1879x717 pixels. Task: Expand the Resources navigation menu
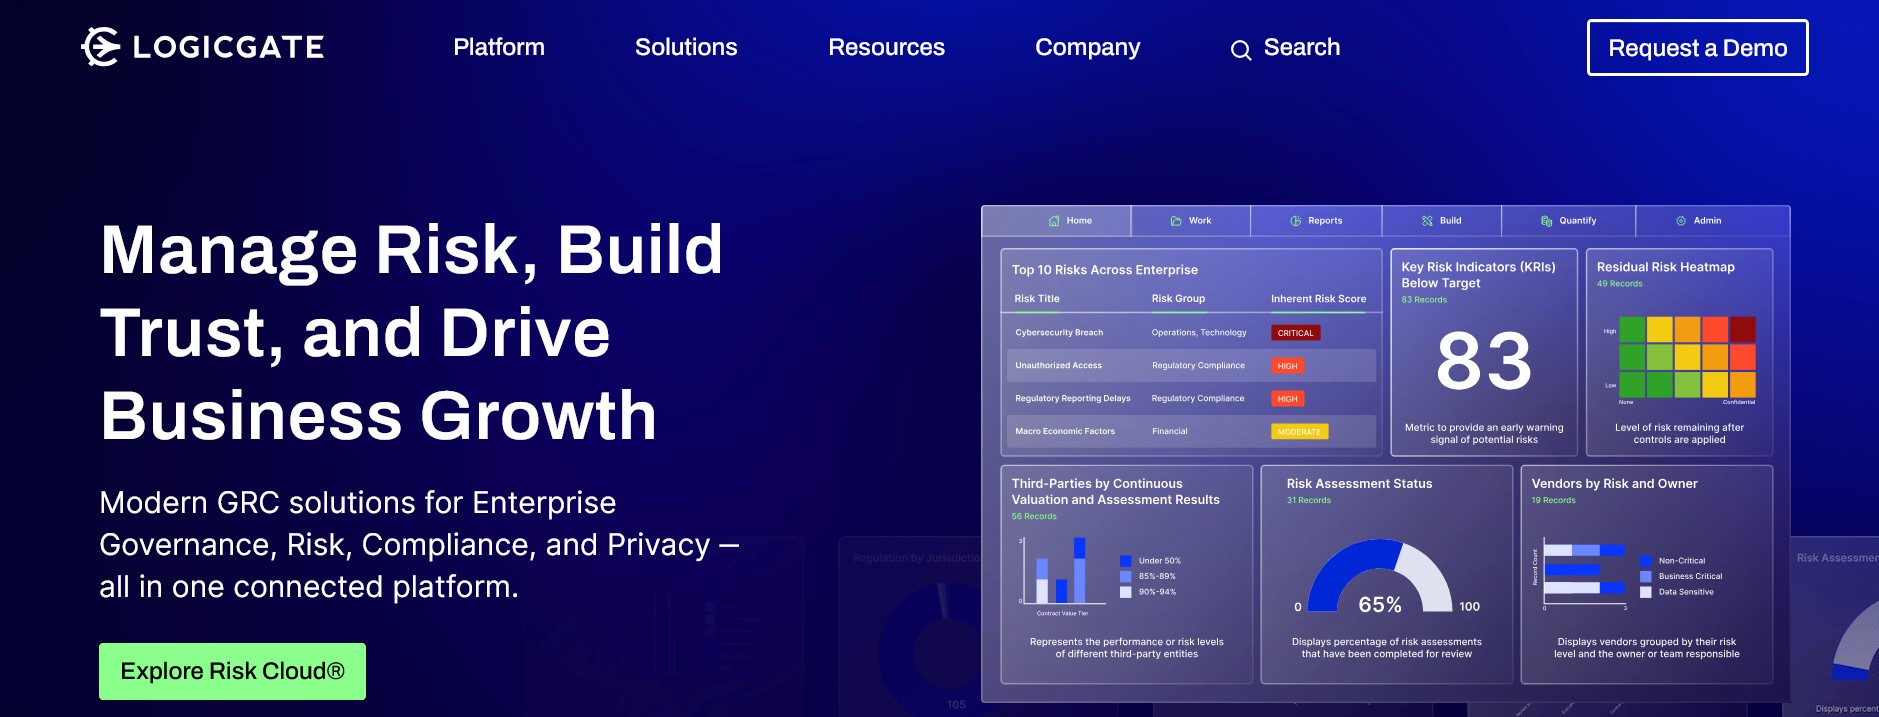click(x=886, y=47)
